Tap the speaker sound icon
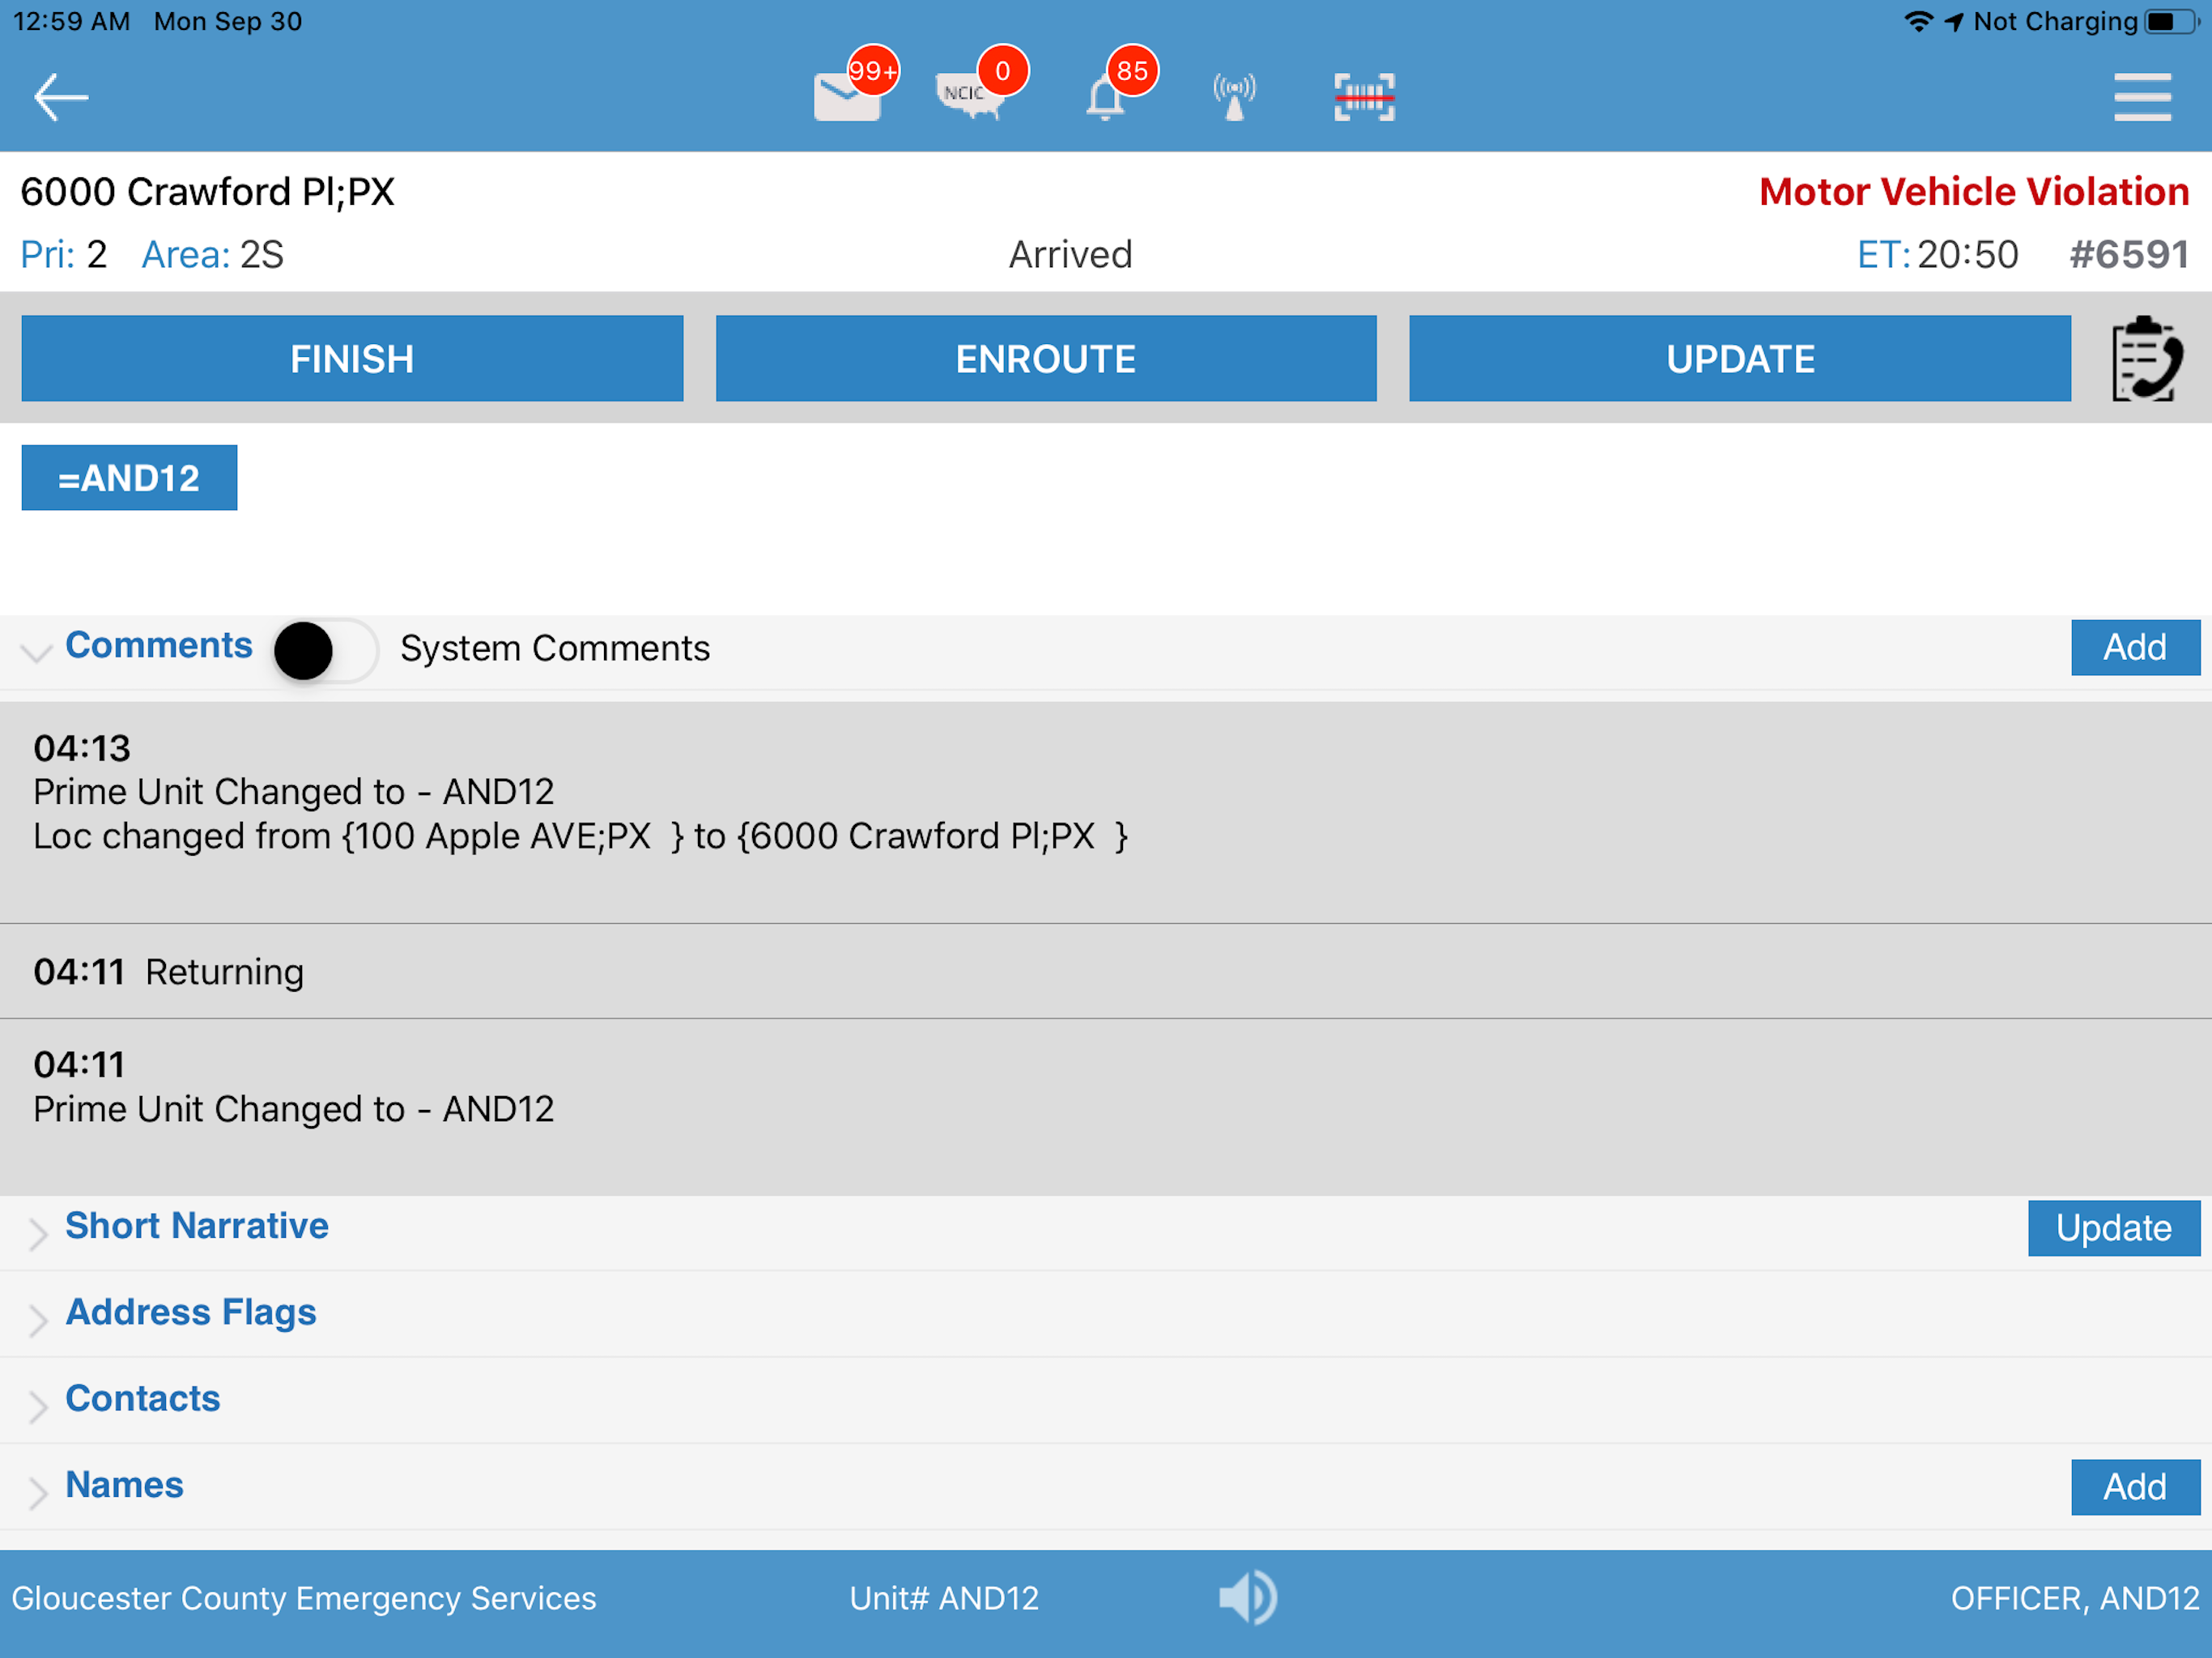The image size is (2212, 1658). 1247,1597
